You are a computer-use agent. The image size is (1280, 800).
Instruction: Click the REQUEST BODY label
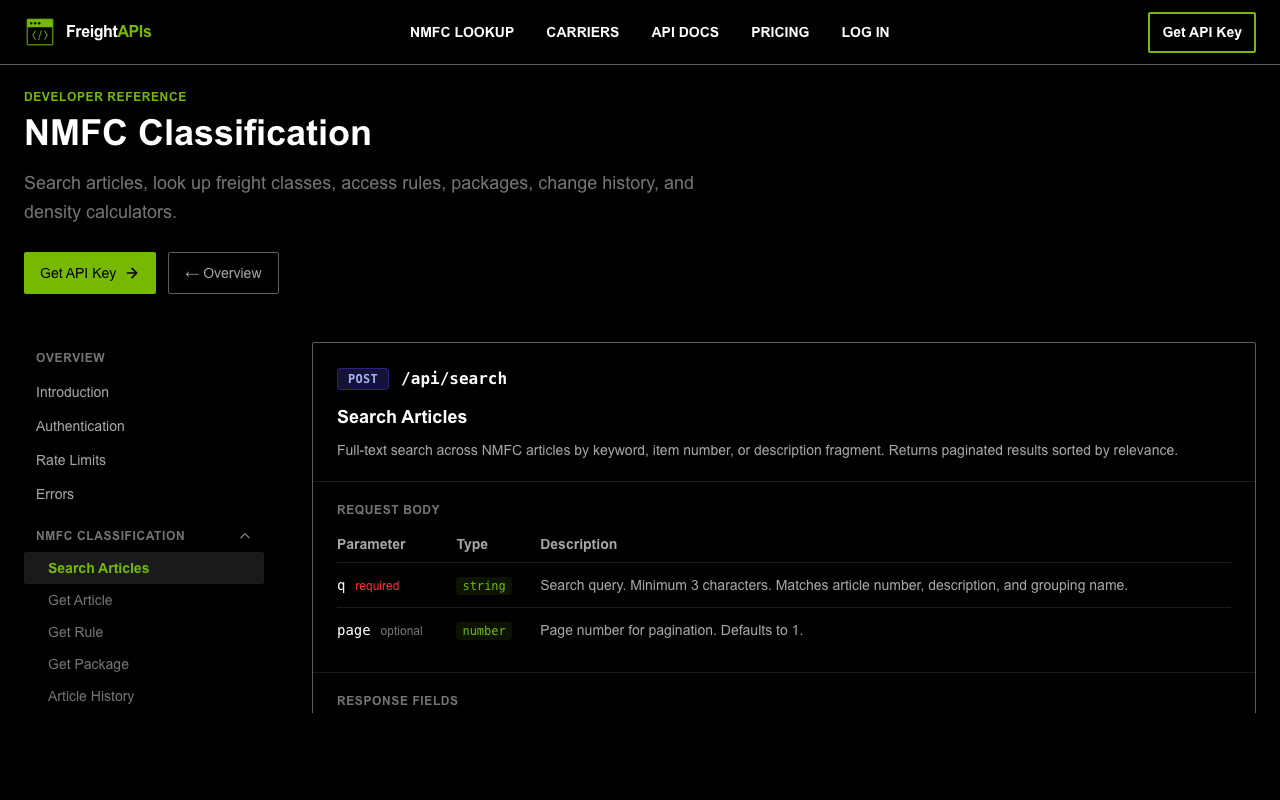(388, 510)
